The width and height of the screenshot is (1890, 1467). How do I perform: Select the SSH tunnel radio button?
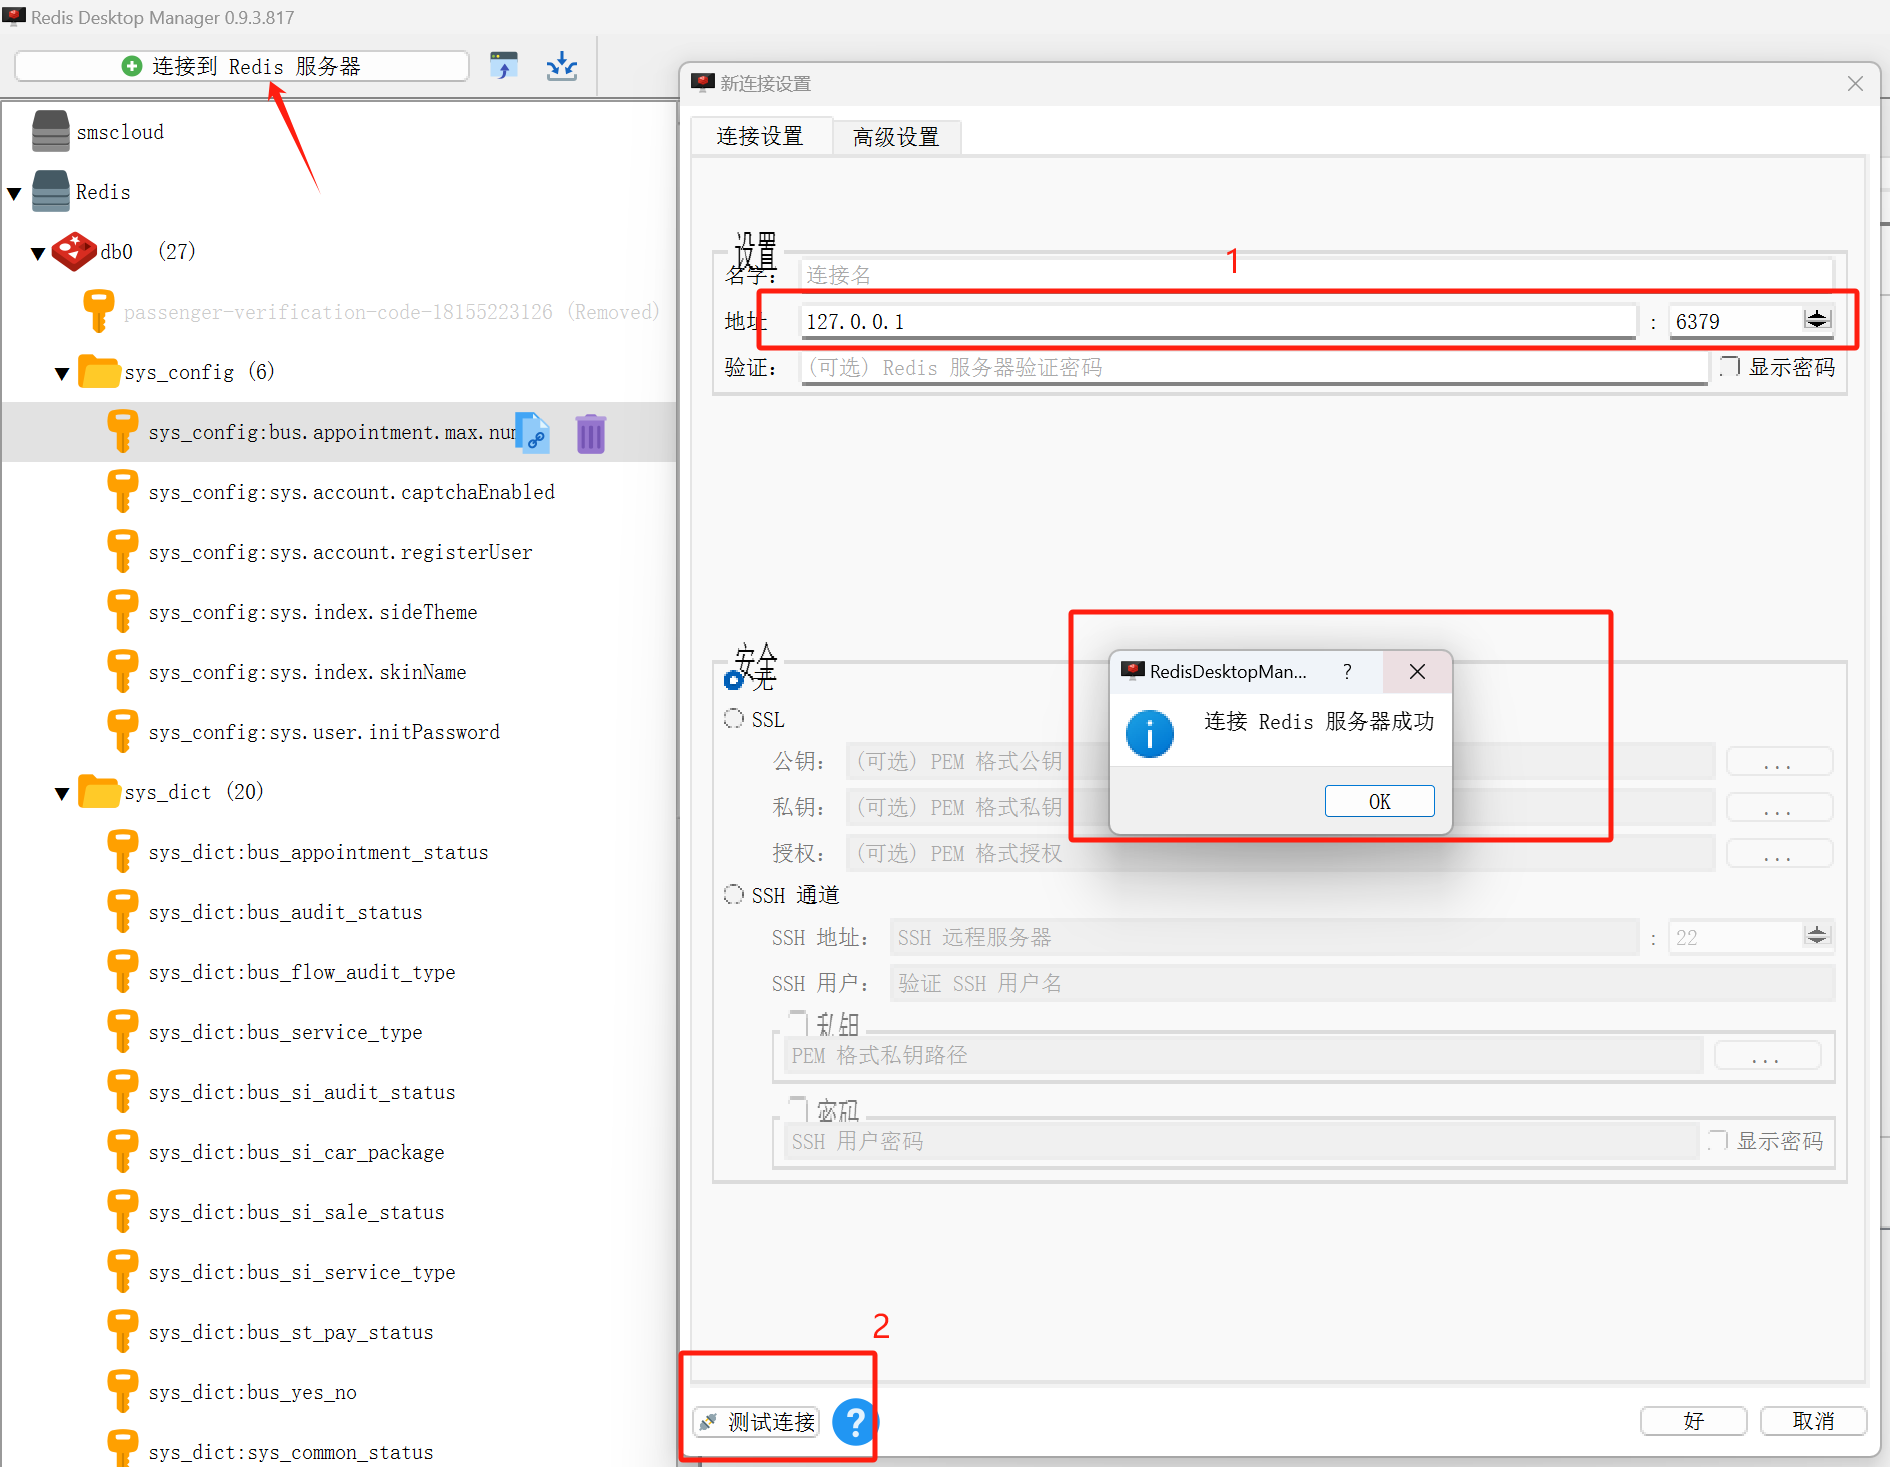coord(734,894)
